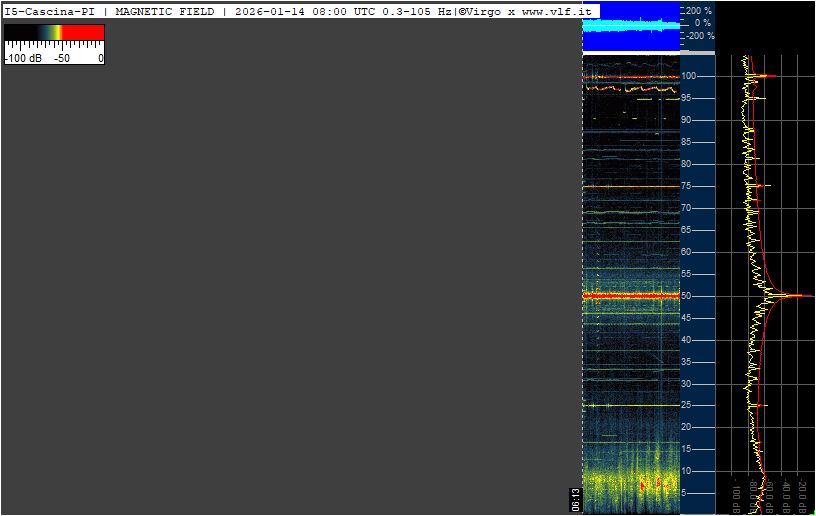Click the 5 Hz frequency axis label
The width and height of the screenshot is (816, 516).
pos(684,493)
